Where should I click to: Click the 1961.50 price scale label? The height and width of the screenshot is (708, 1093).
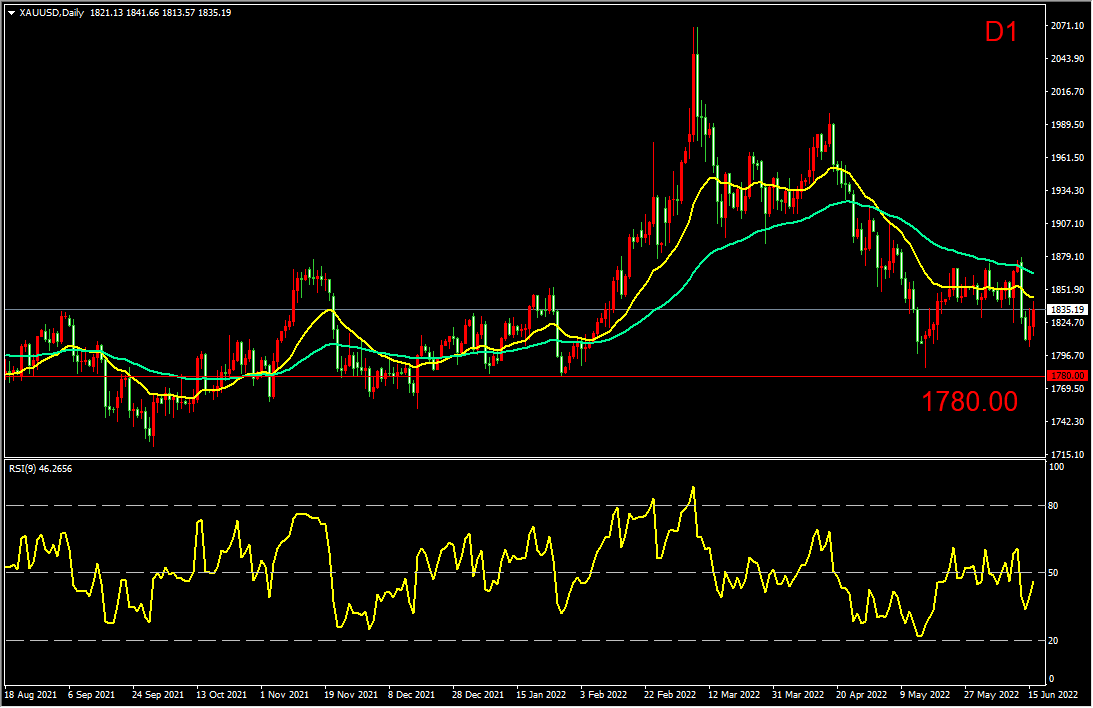click(x=1068, y=157)
